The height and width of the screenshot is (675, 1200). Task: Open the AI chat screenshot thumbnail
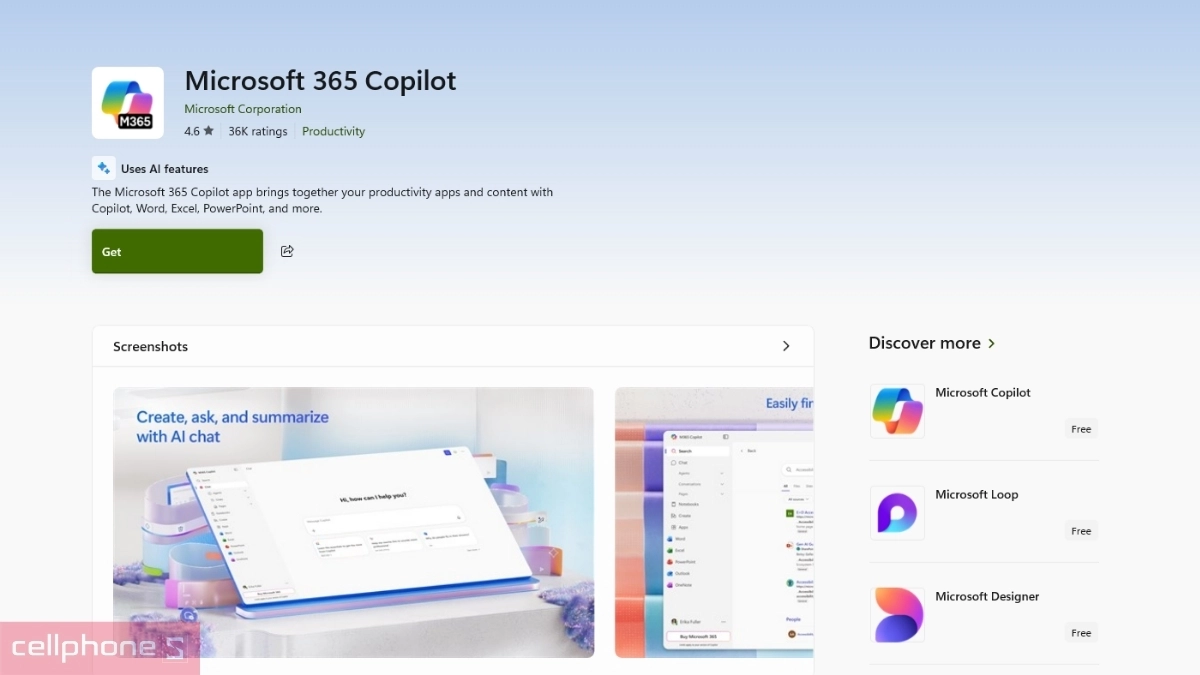tap(353, 522)
